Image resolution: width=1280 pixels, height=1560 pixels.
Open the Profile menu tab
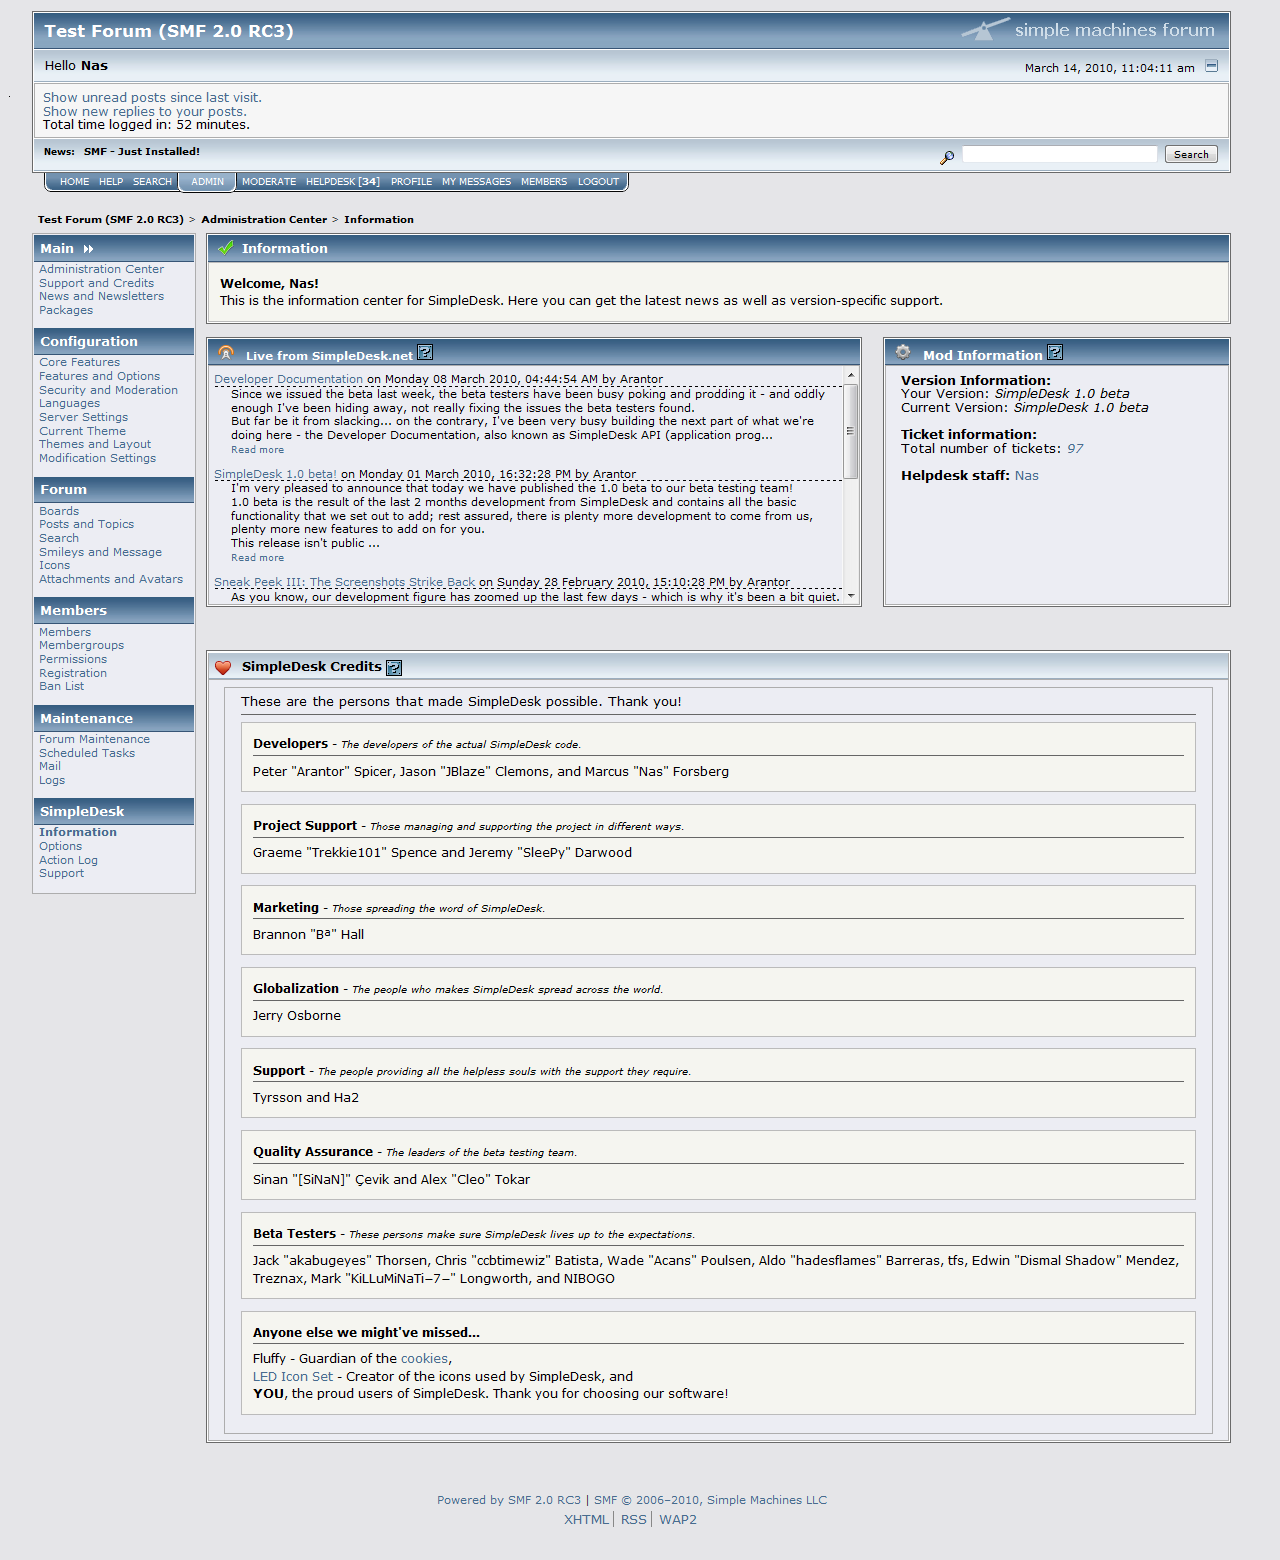411,182
